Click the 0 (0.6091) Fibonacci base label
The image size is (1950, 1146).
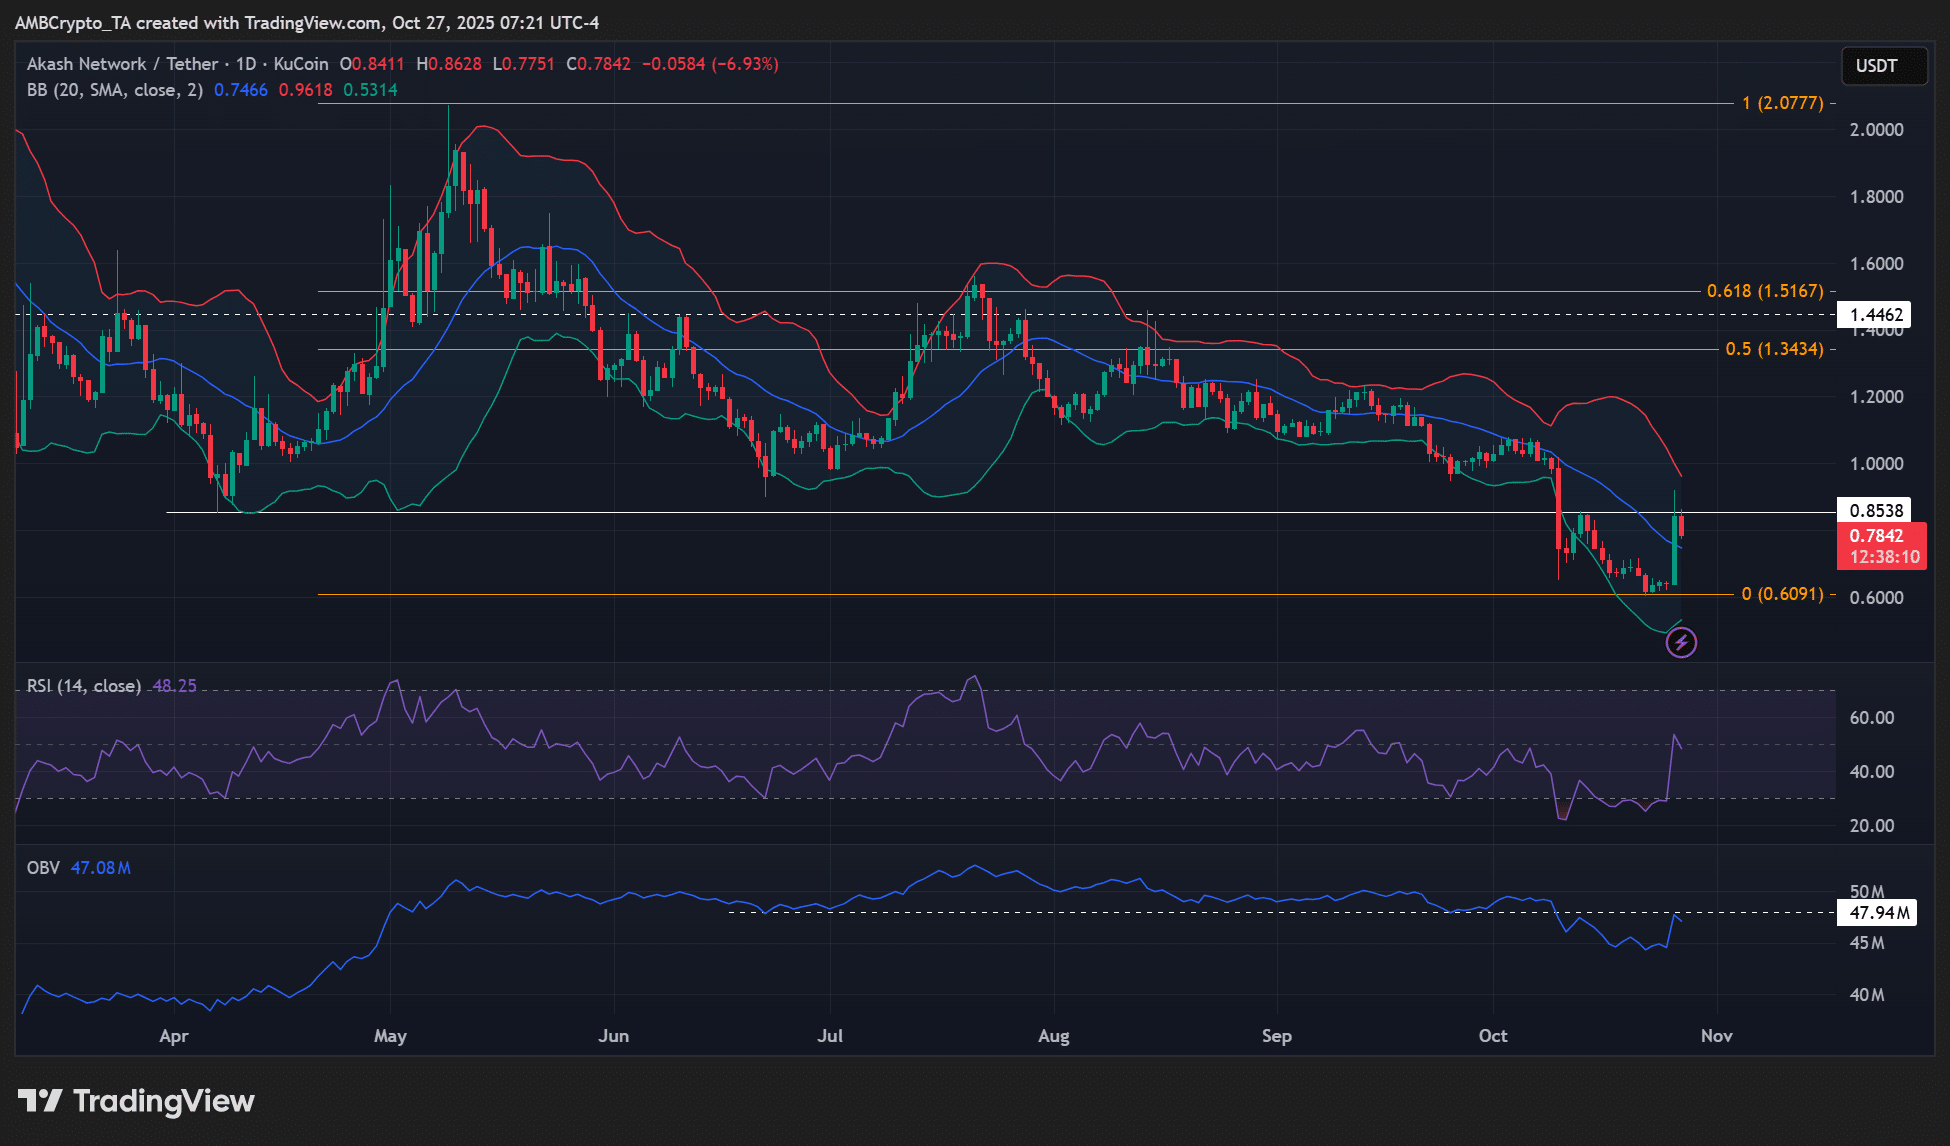[x=1781, y=594]
